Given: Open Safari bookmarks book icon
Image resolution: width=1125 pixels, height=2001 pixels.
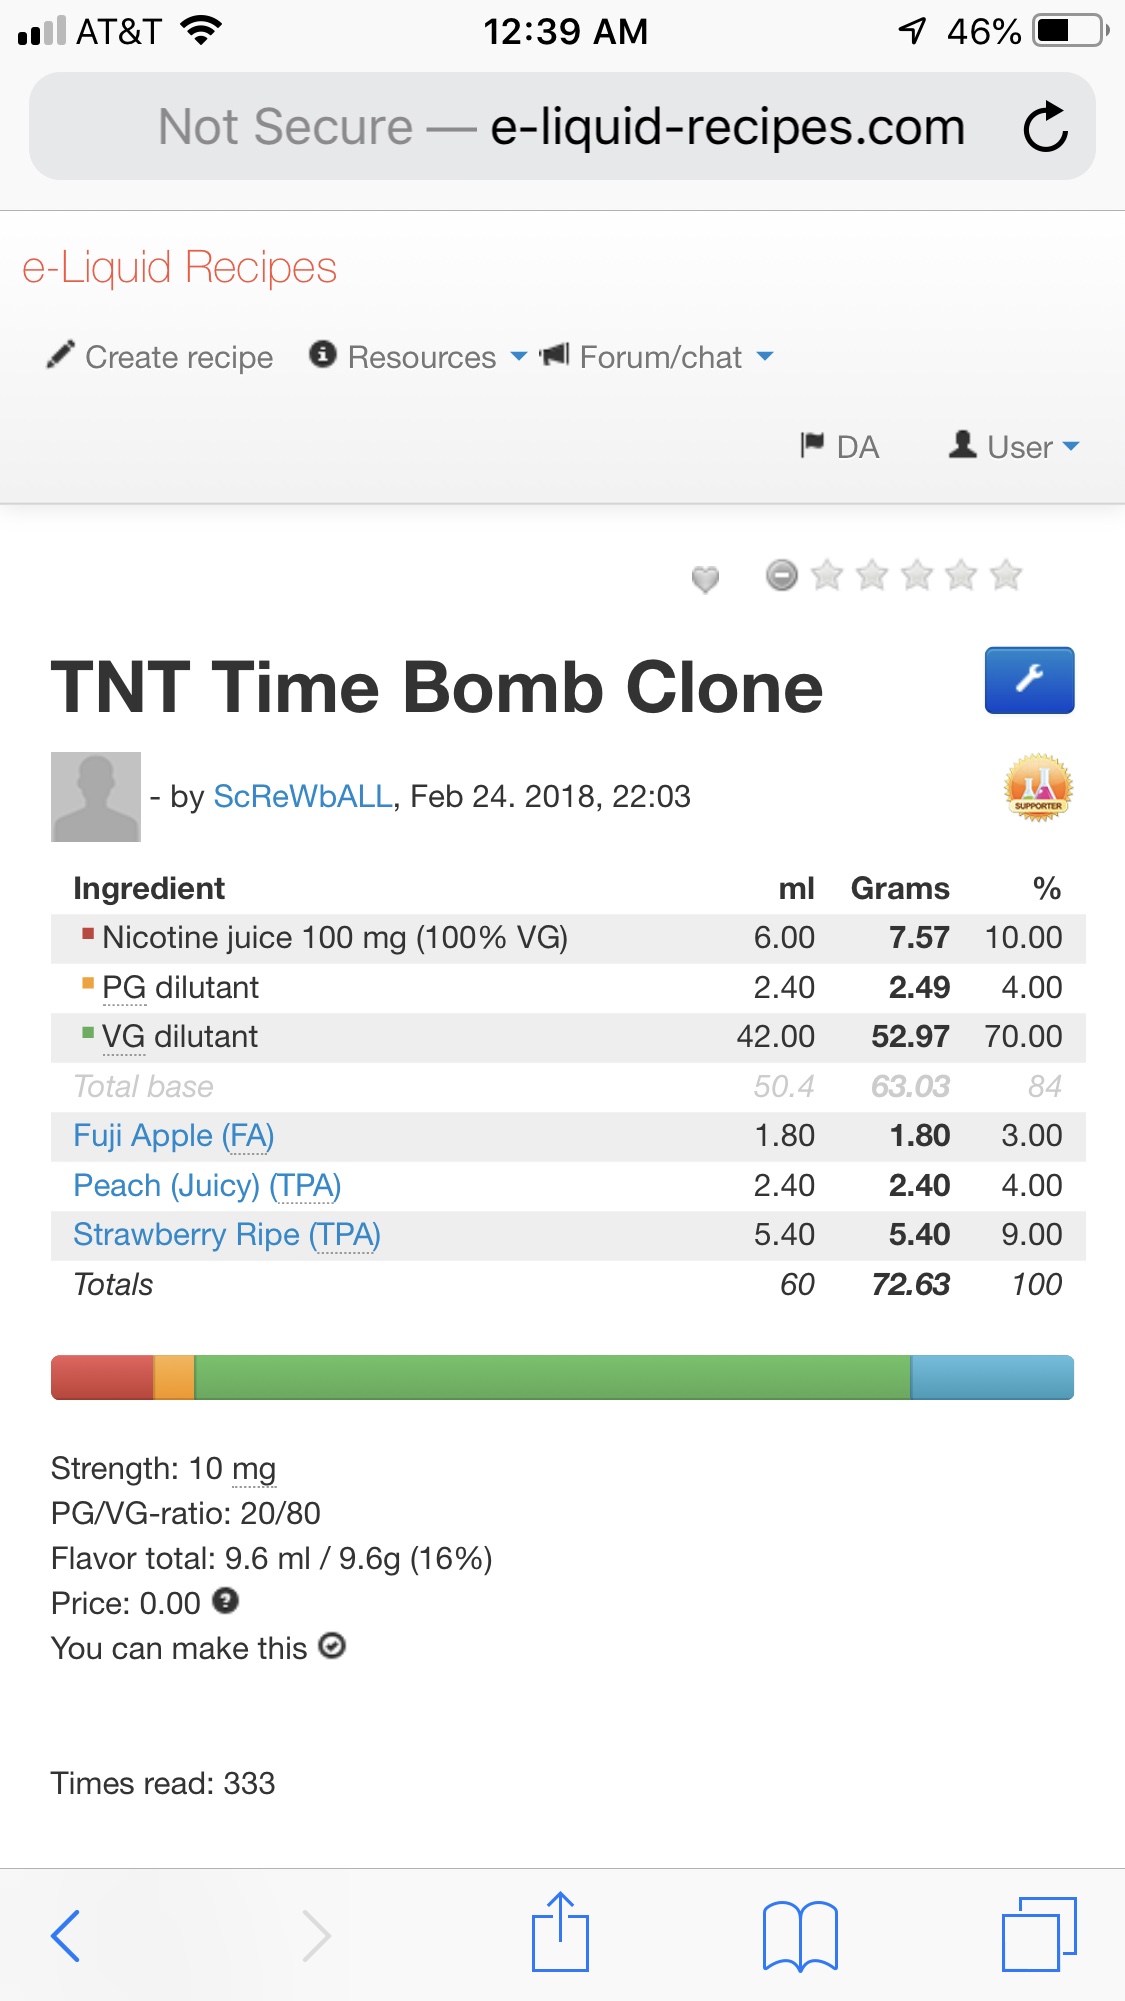Looking at the screenshot, I should [799, 1934].
